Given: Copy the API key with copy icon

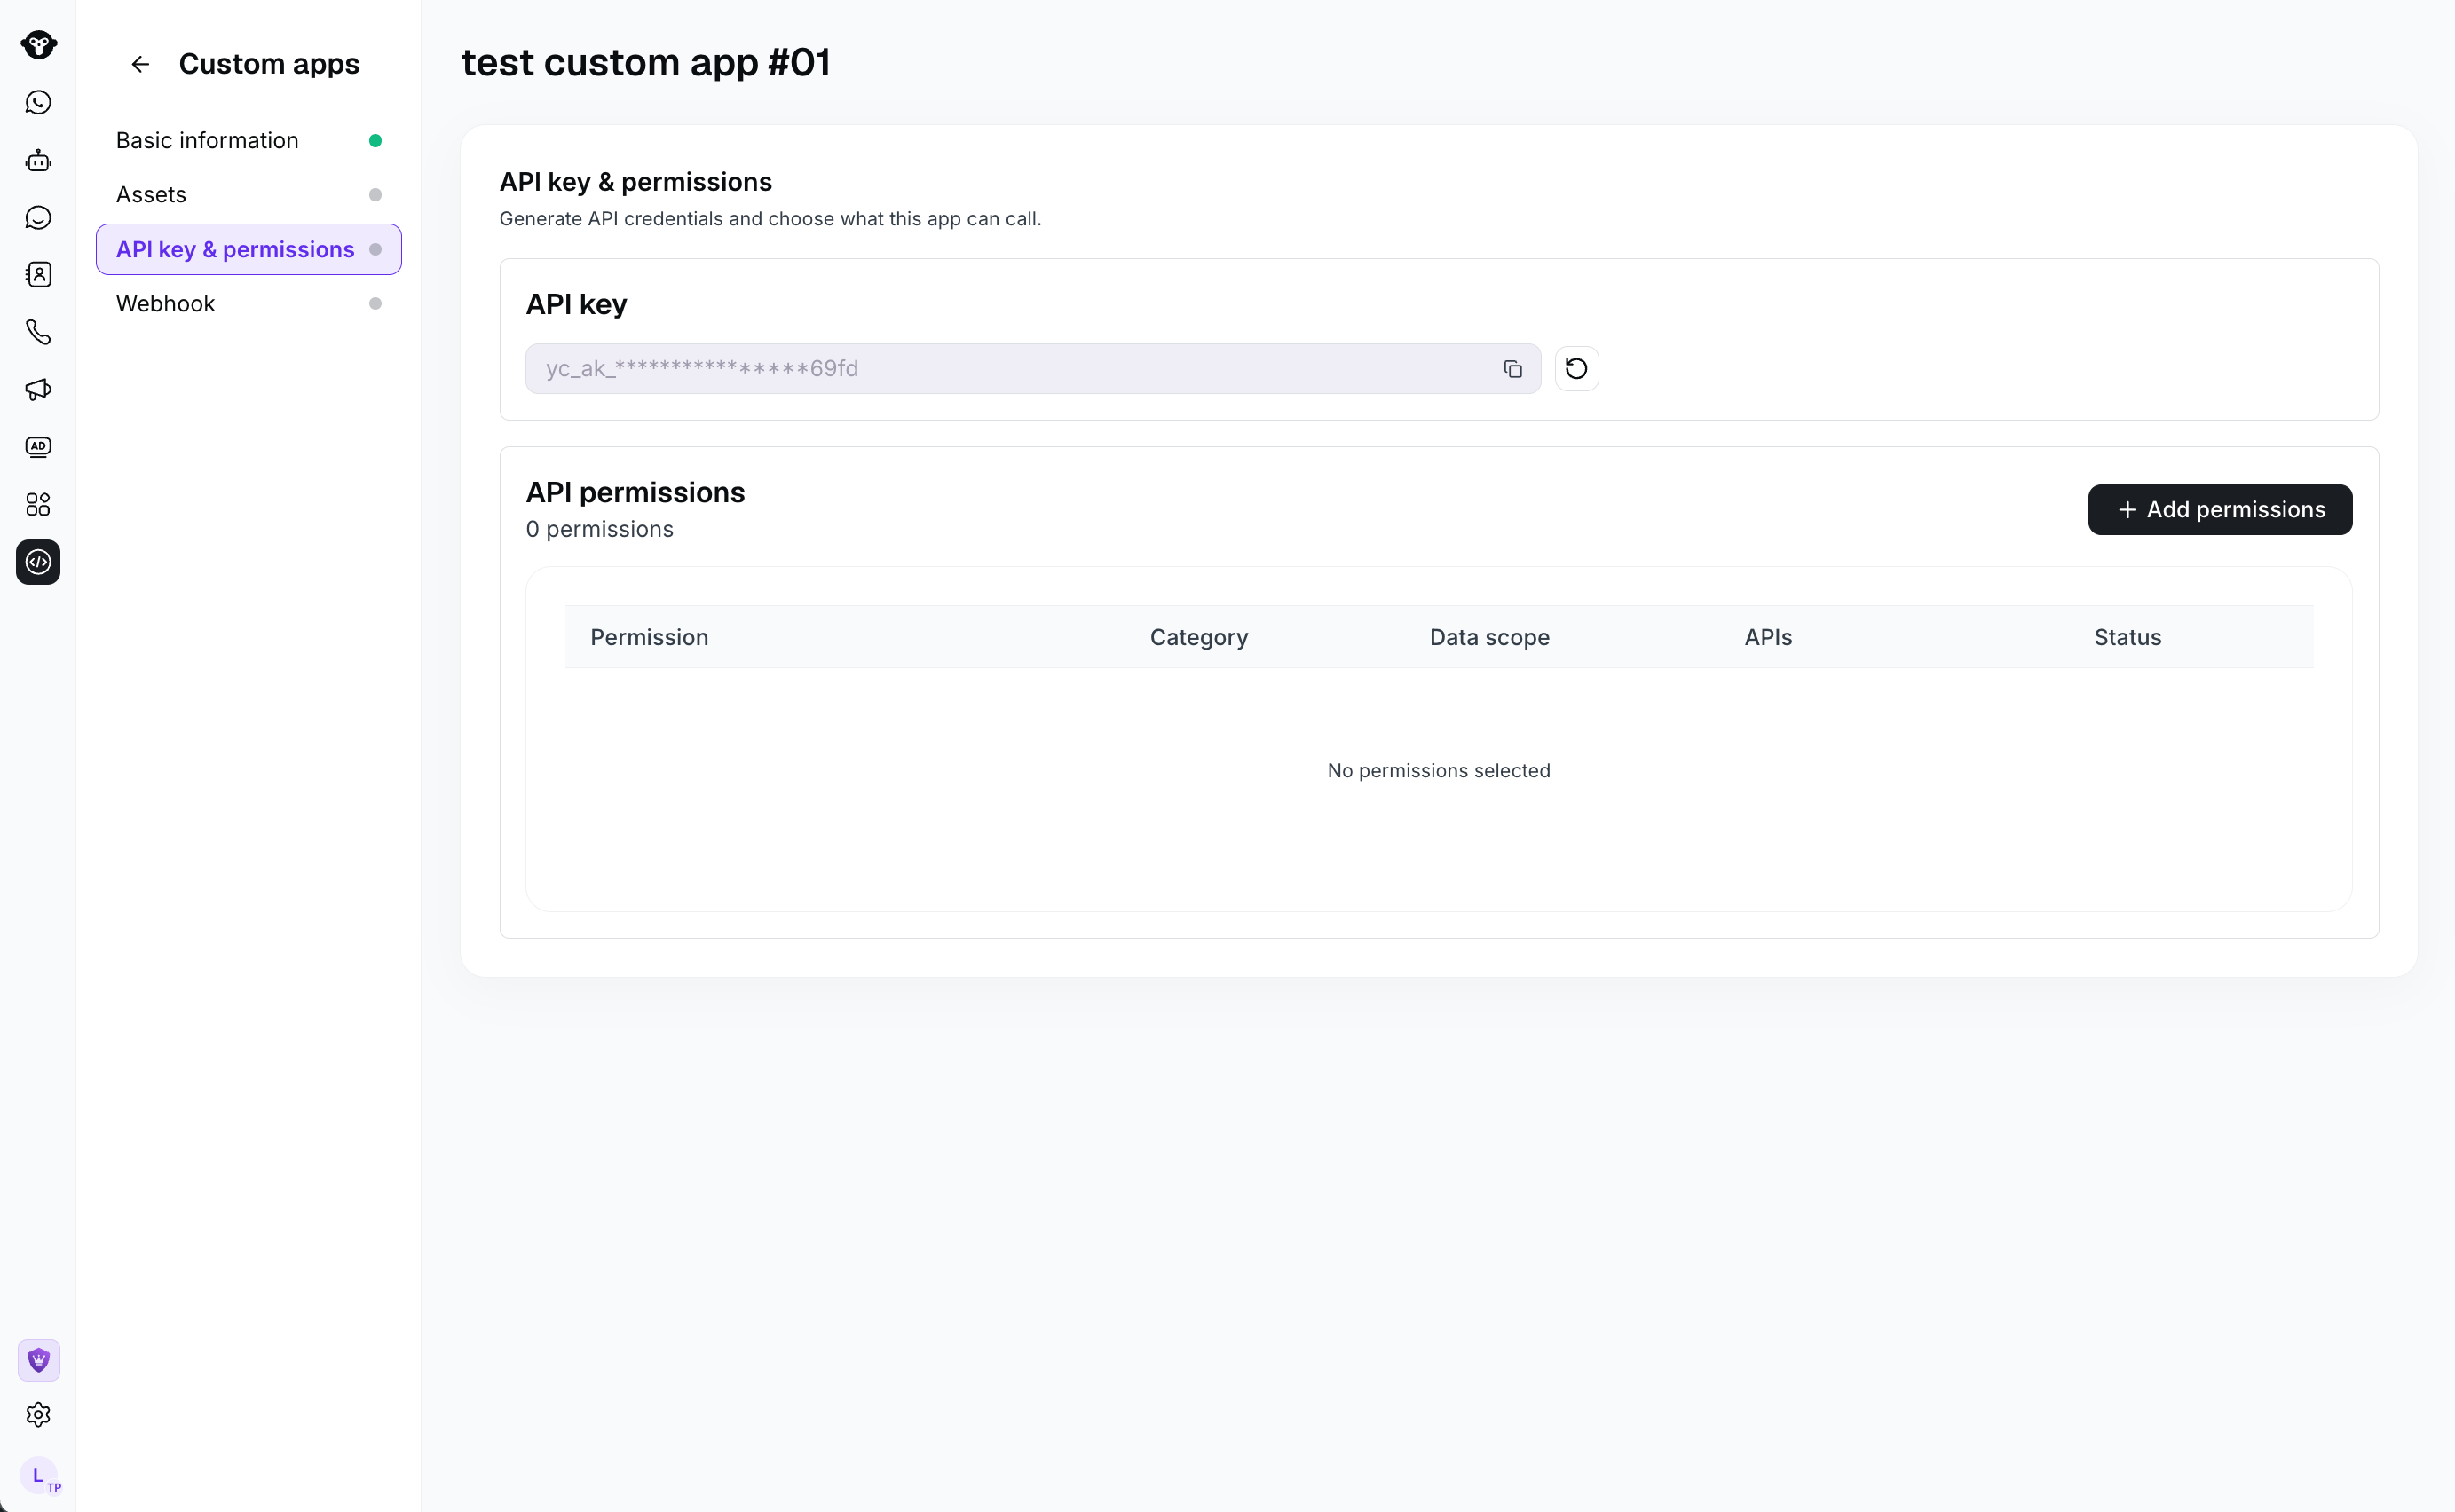Looking at the screenshot, I should 1513,369.
